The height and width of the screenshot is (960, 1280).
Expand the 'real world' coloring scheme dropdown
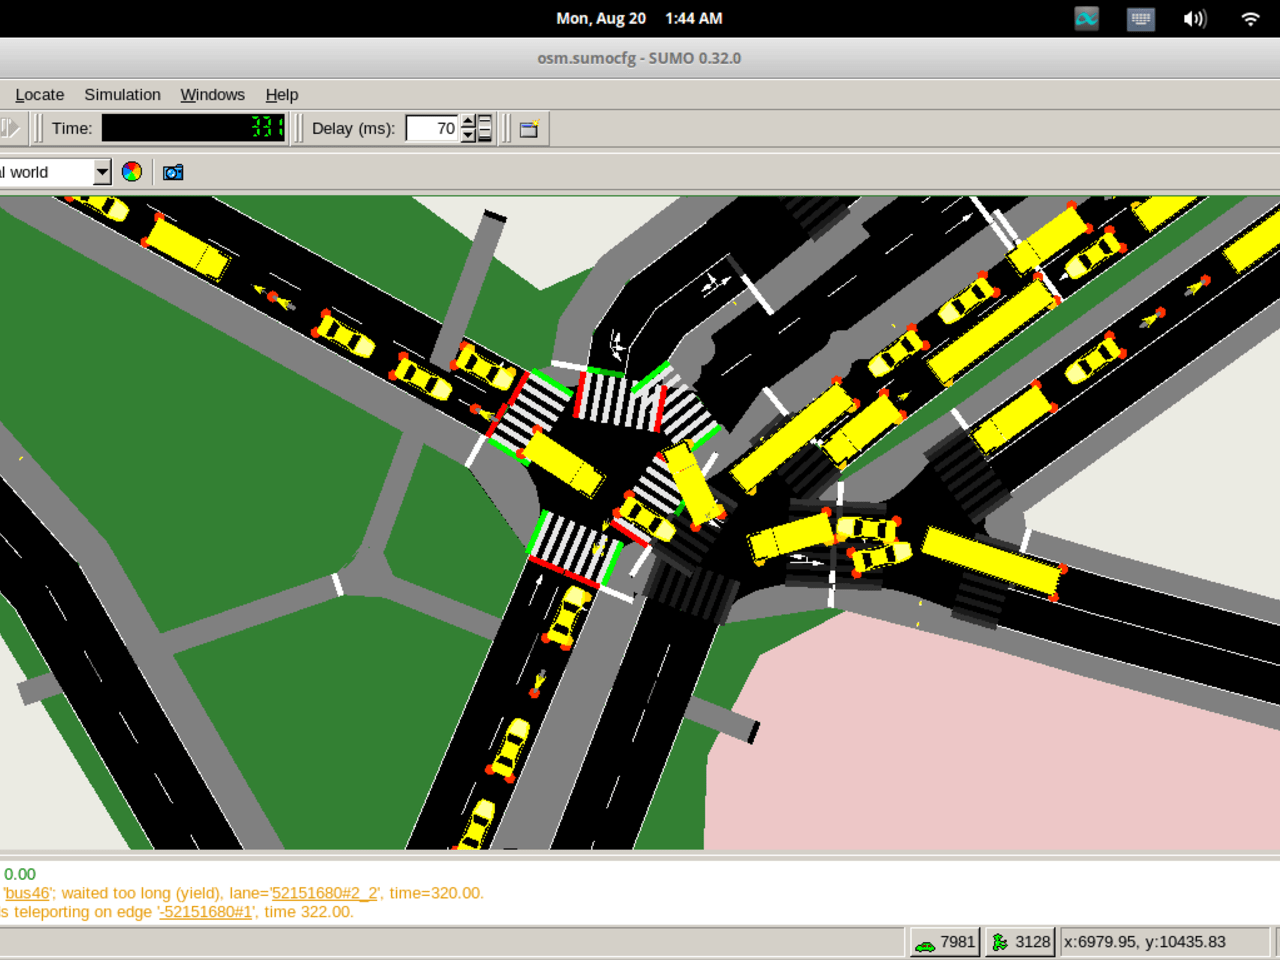[x=102, y=172]
